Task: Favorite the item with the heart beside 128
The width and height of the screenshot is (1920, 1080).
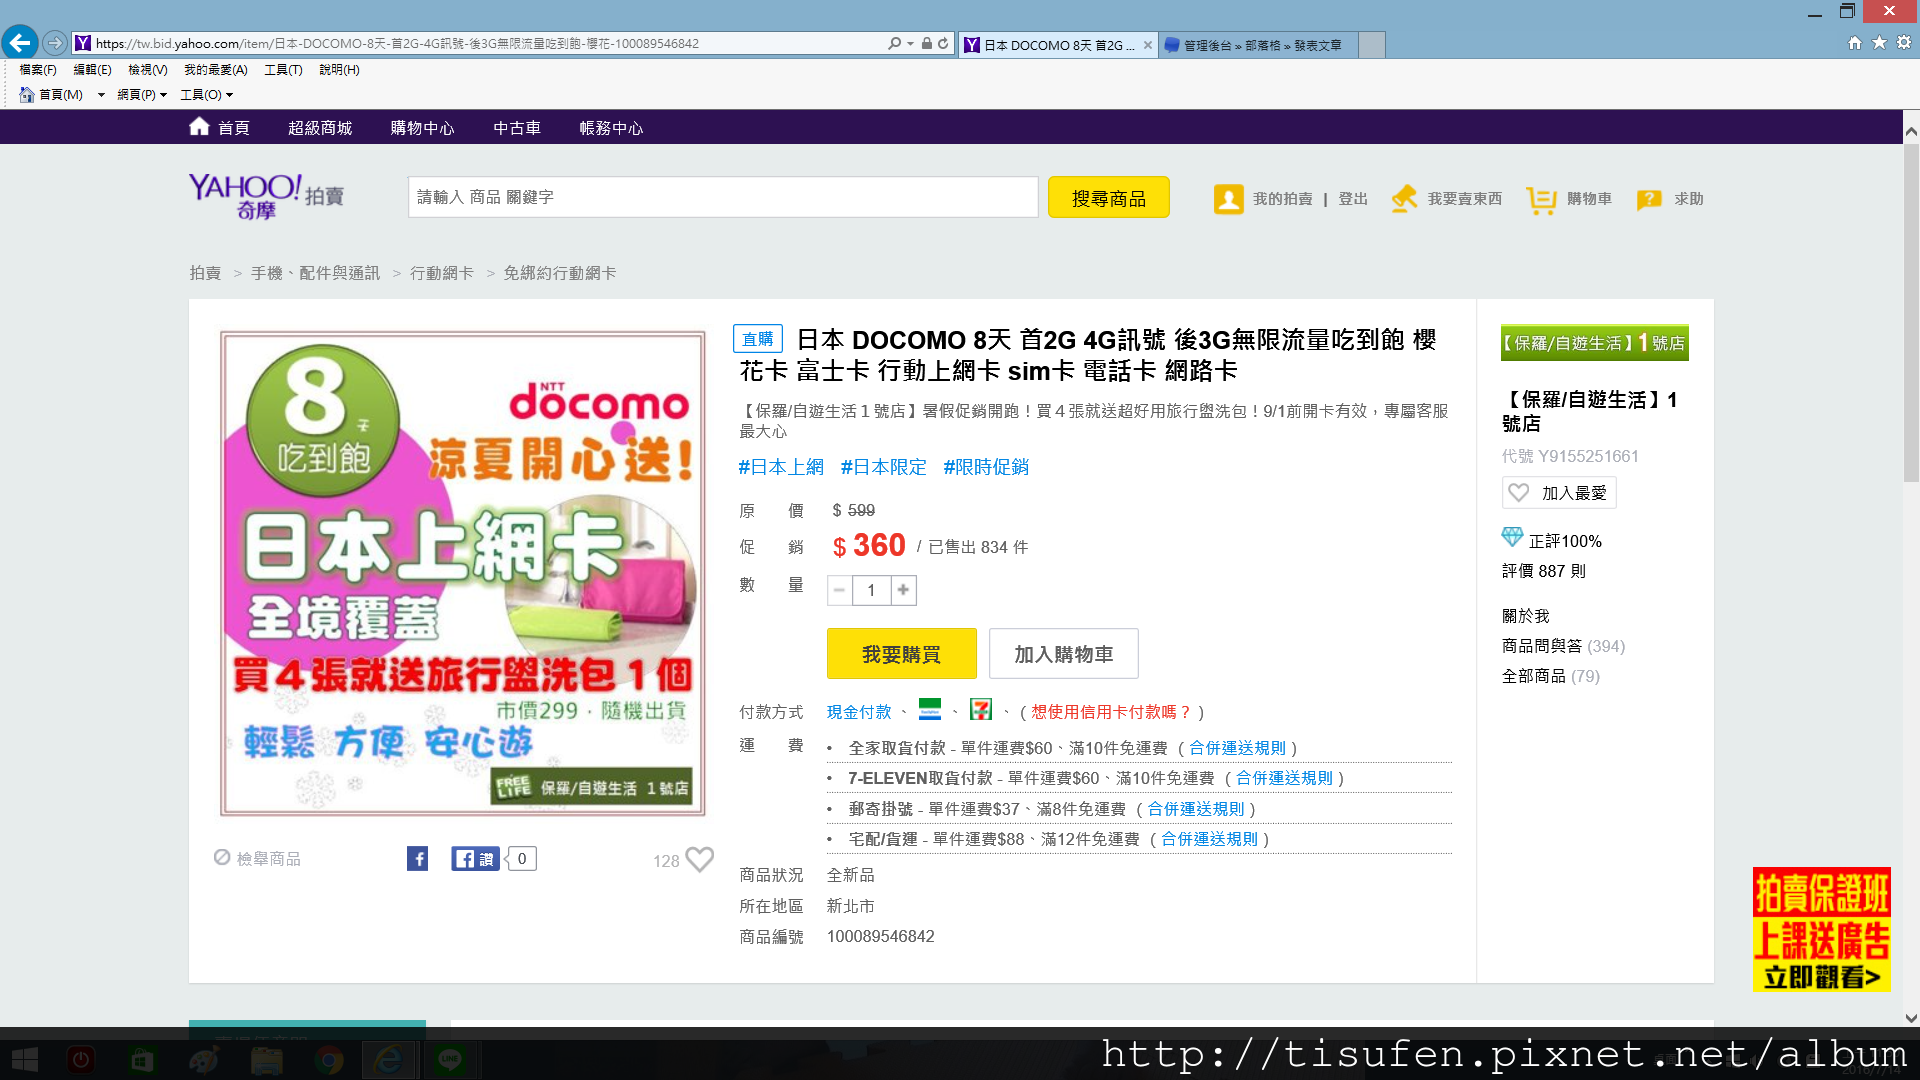Action: coord(700,859)
